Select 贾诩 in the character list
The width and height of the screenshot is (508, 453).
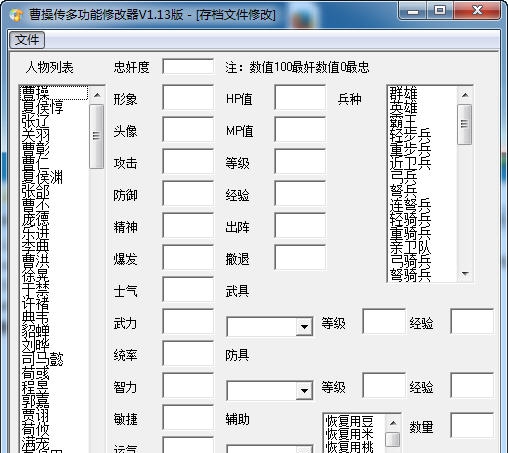click(x=54, y=415)
